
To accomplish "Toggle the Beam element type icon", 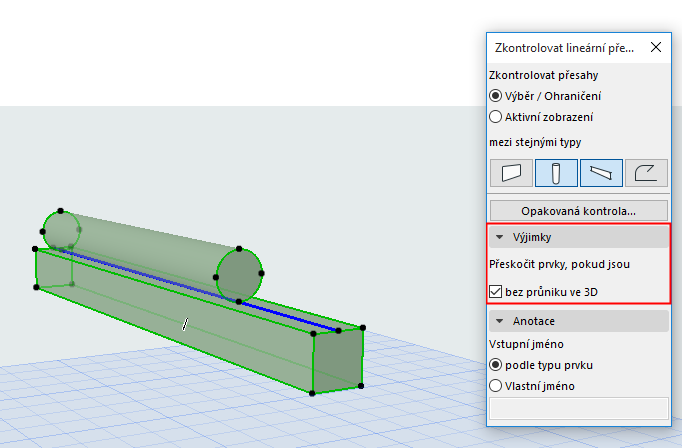I will tap(601, 173).
